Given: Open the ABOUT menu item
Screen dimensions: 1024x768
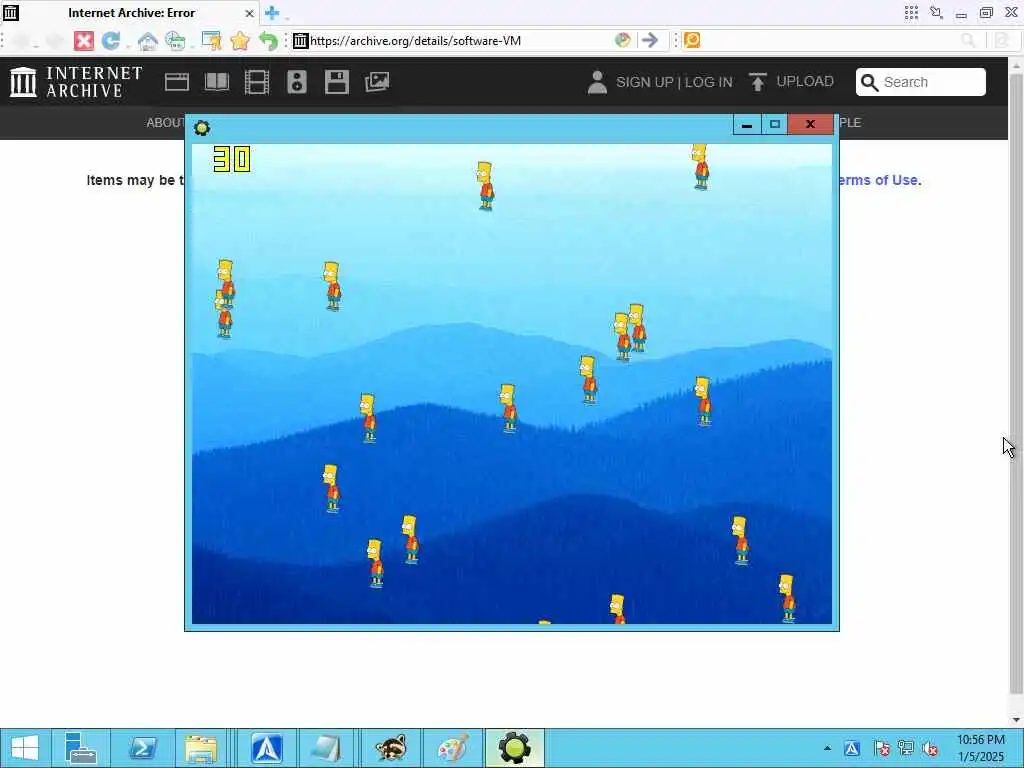Looking at the screenshot, I should [165, 123].
